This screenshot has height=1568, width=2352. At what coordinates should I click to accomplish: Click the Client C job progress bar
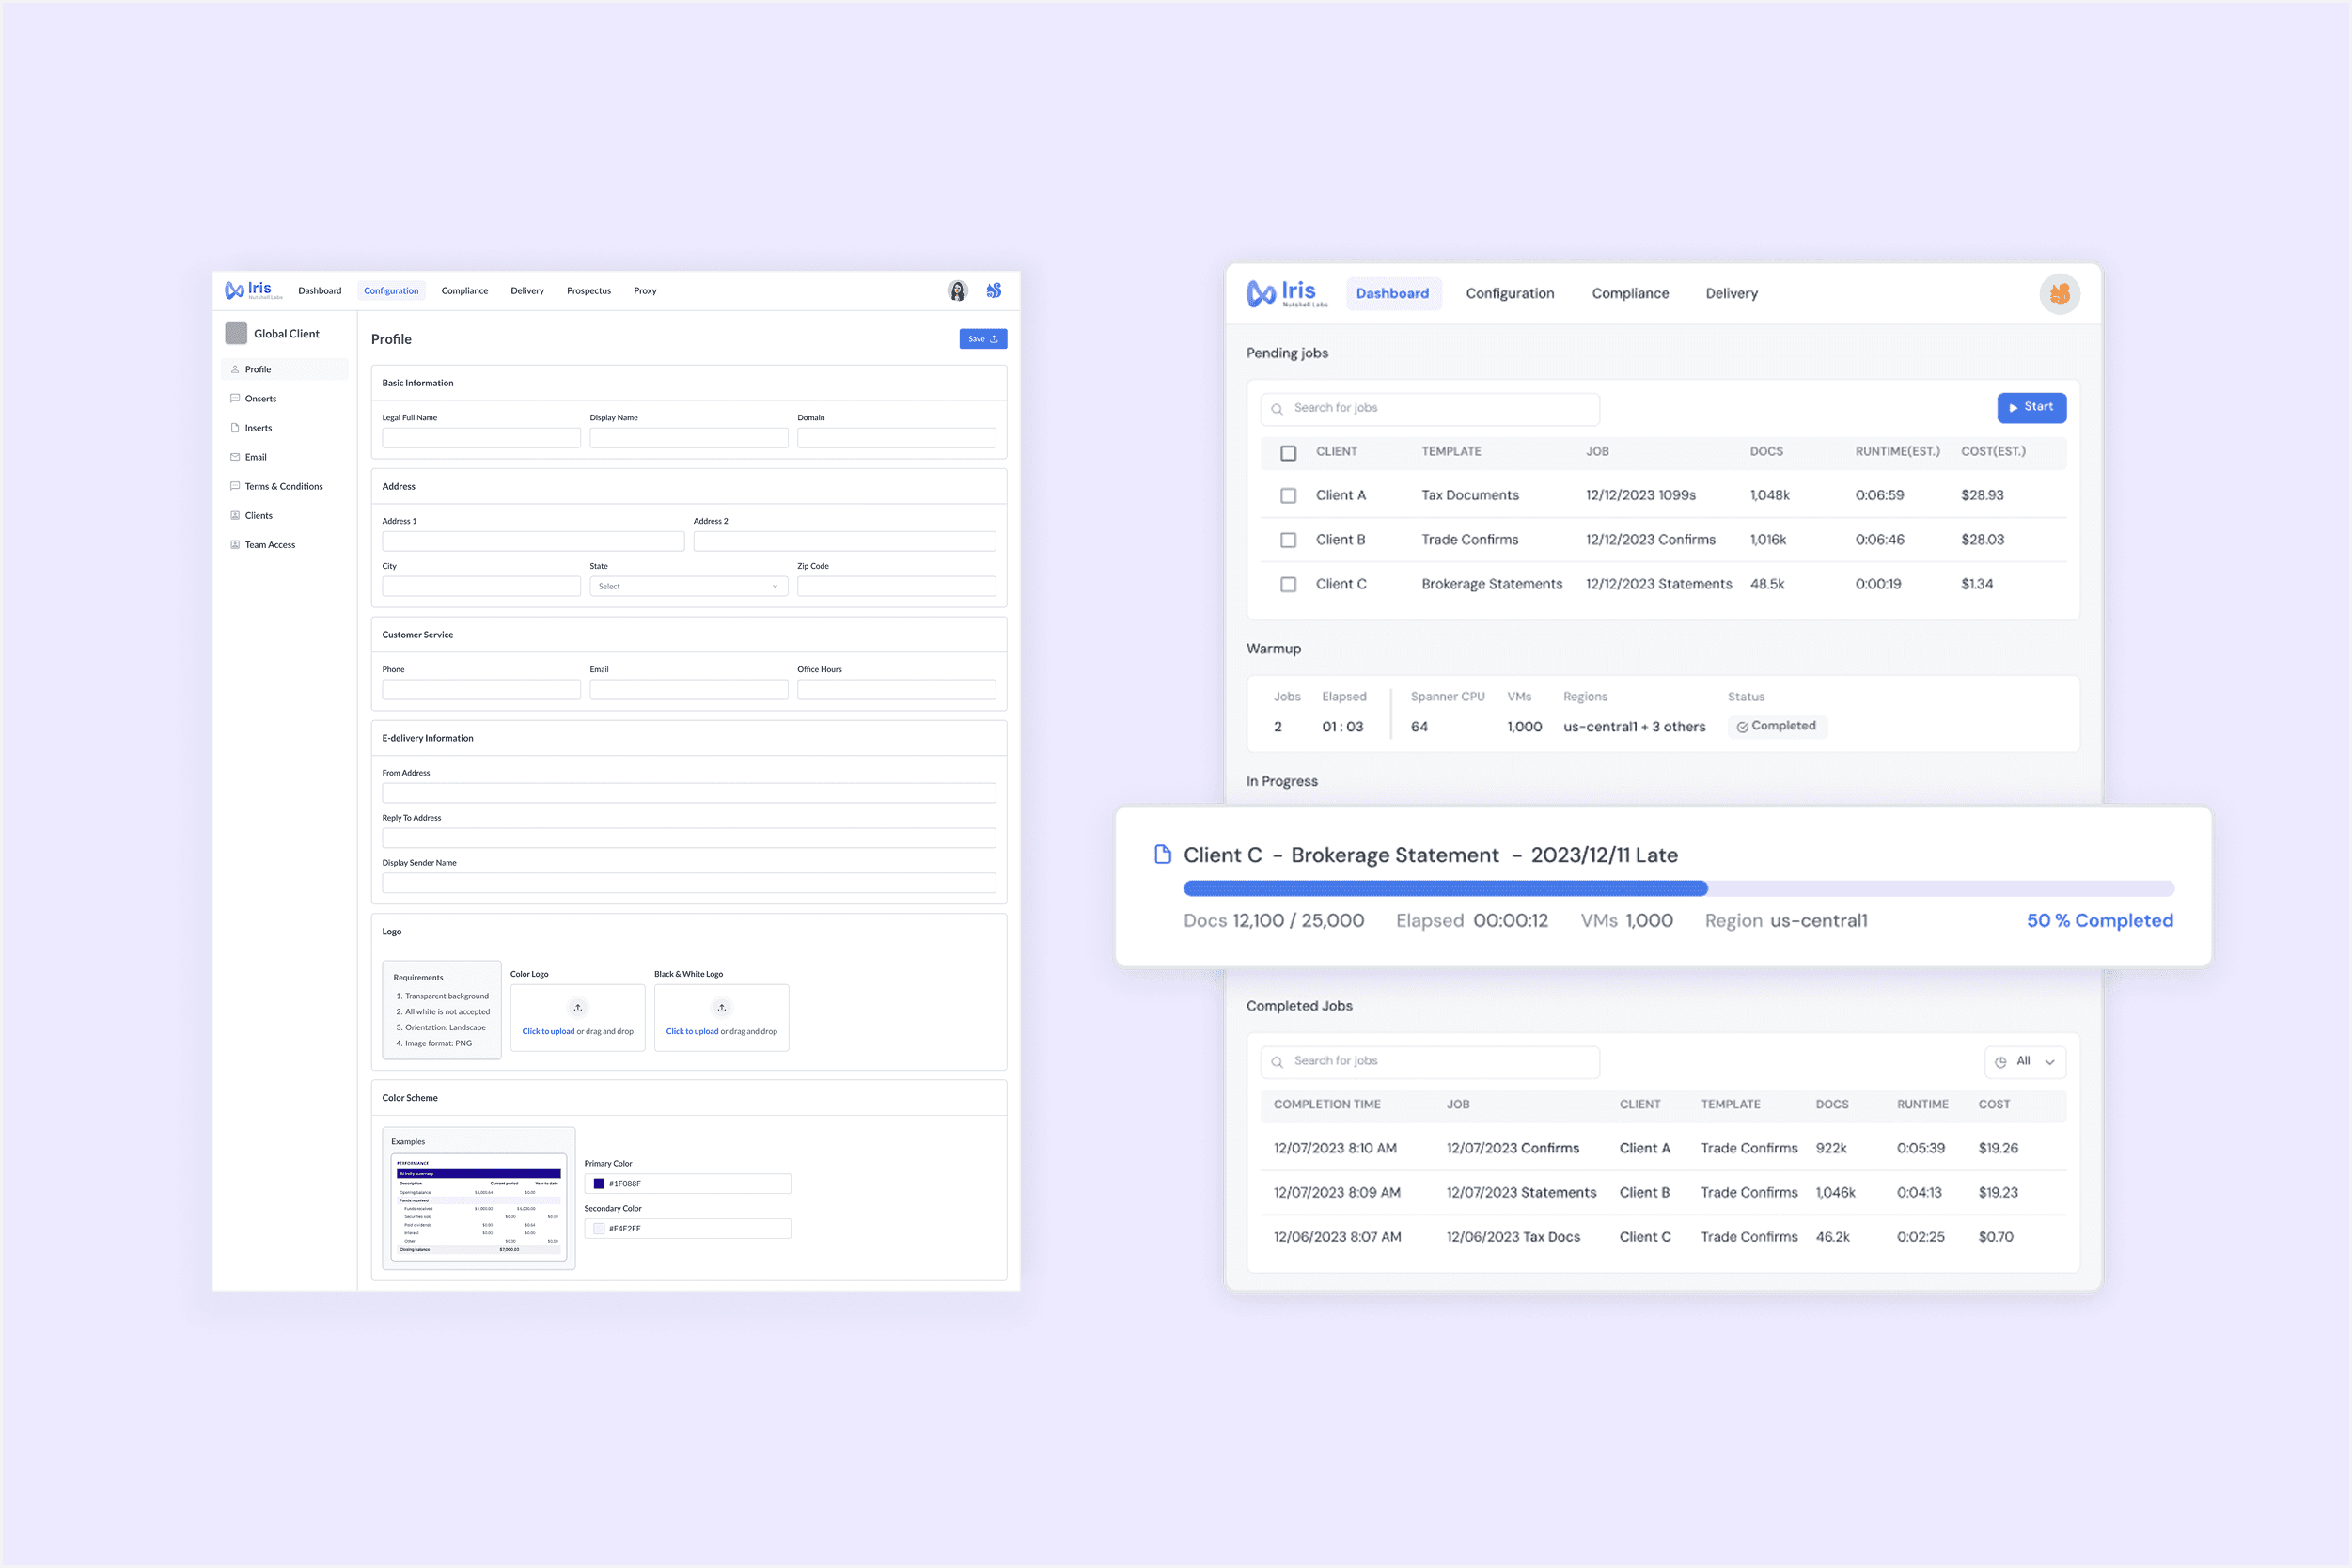click(1679, 888)
